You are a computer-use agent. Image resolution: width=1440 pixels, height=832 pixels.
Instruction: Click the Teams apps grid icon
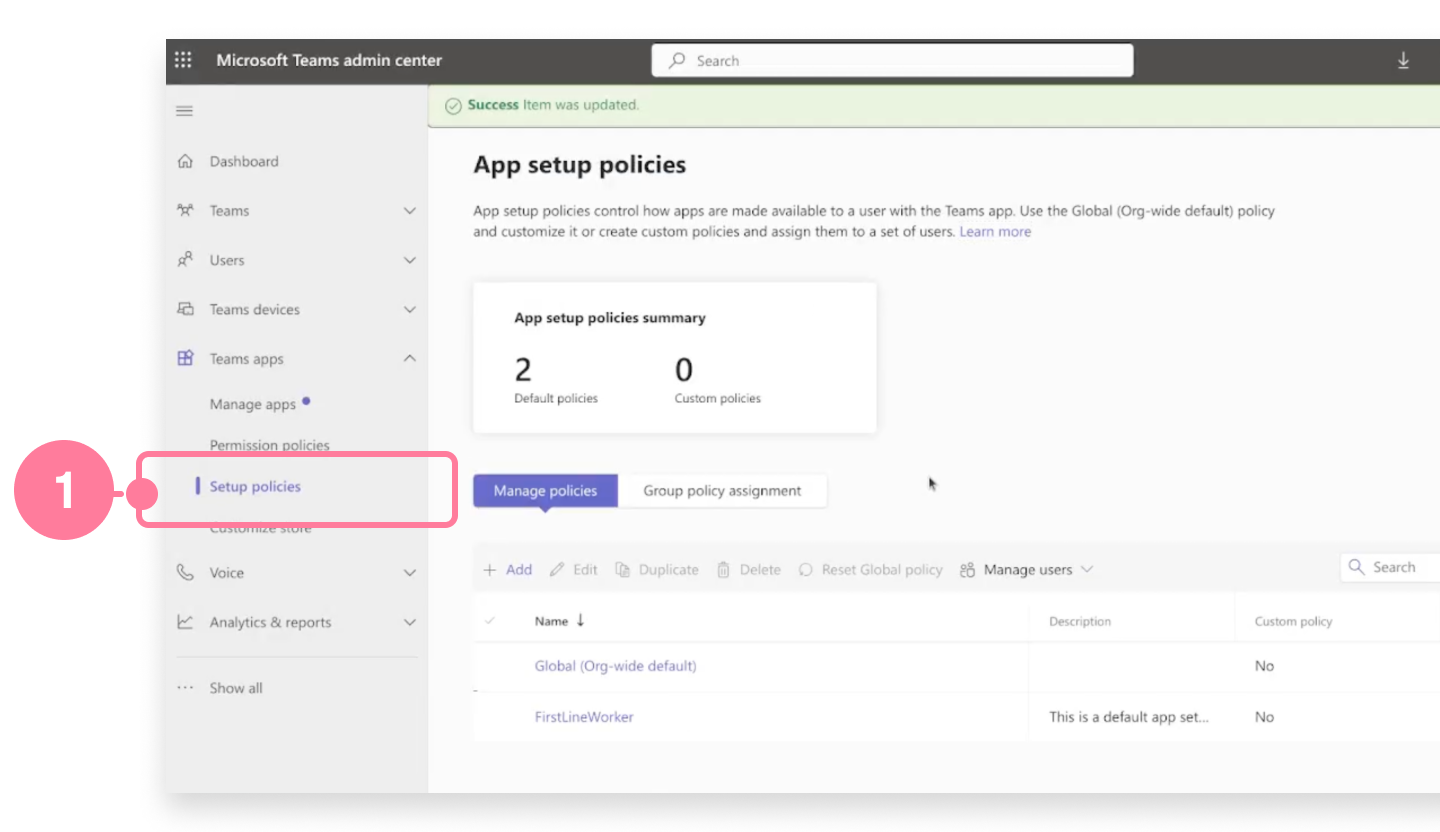[184, 358]
